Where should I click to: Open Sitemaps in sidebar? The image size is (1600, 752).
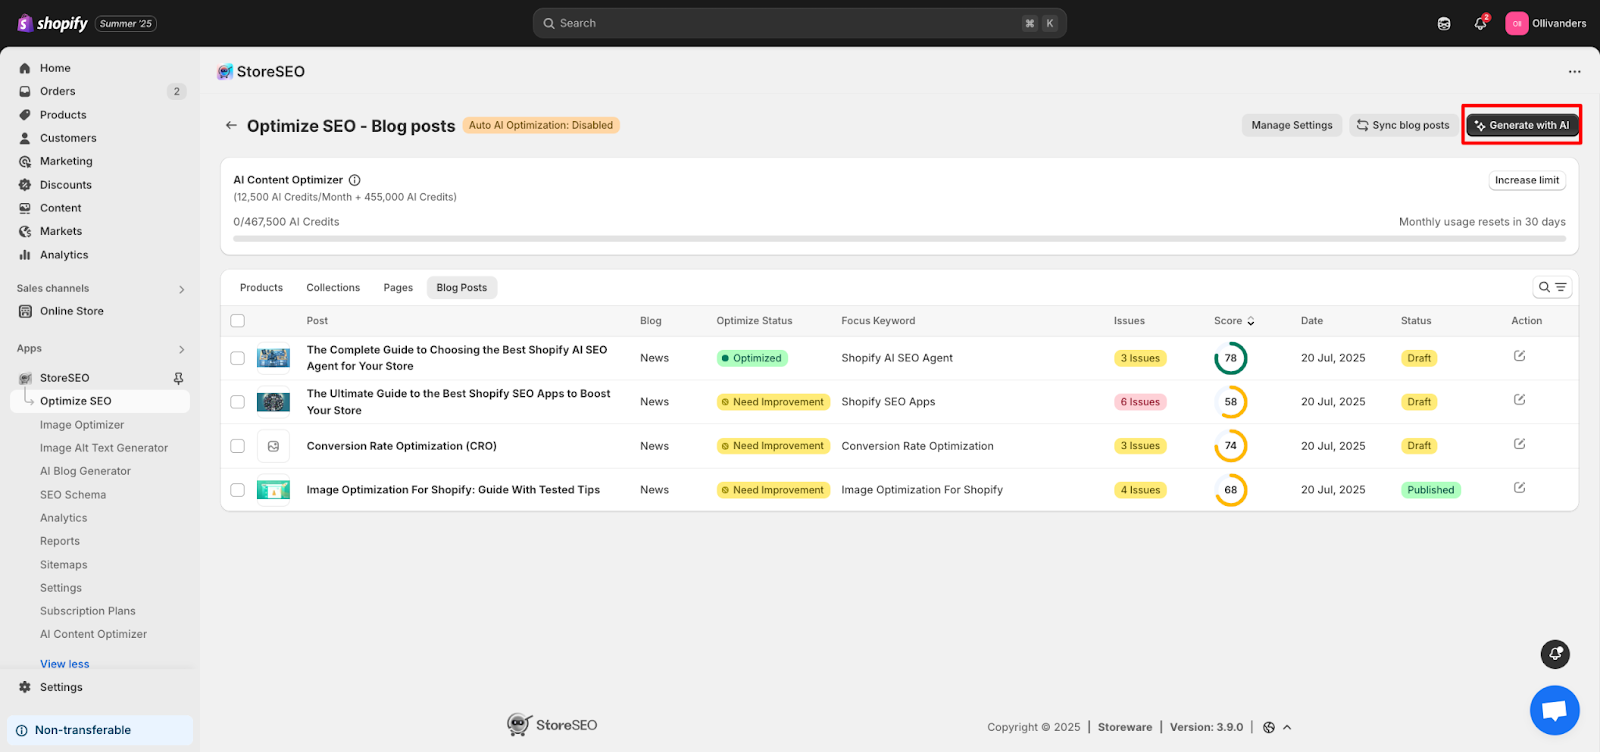tap(63, 565)
